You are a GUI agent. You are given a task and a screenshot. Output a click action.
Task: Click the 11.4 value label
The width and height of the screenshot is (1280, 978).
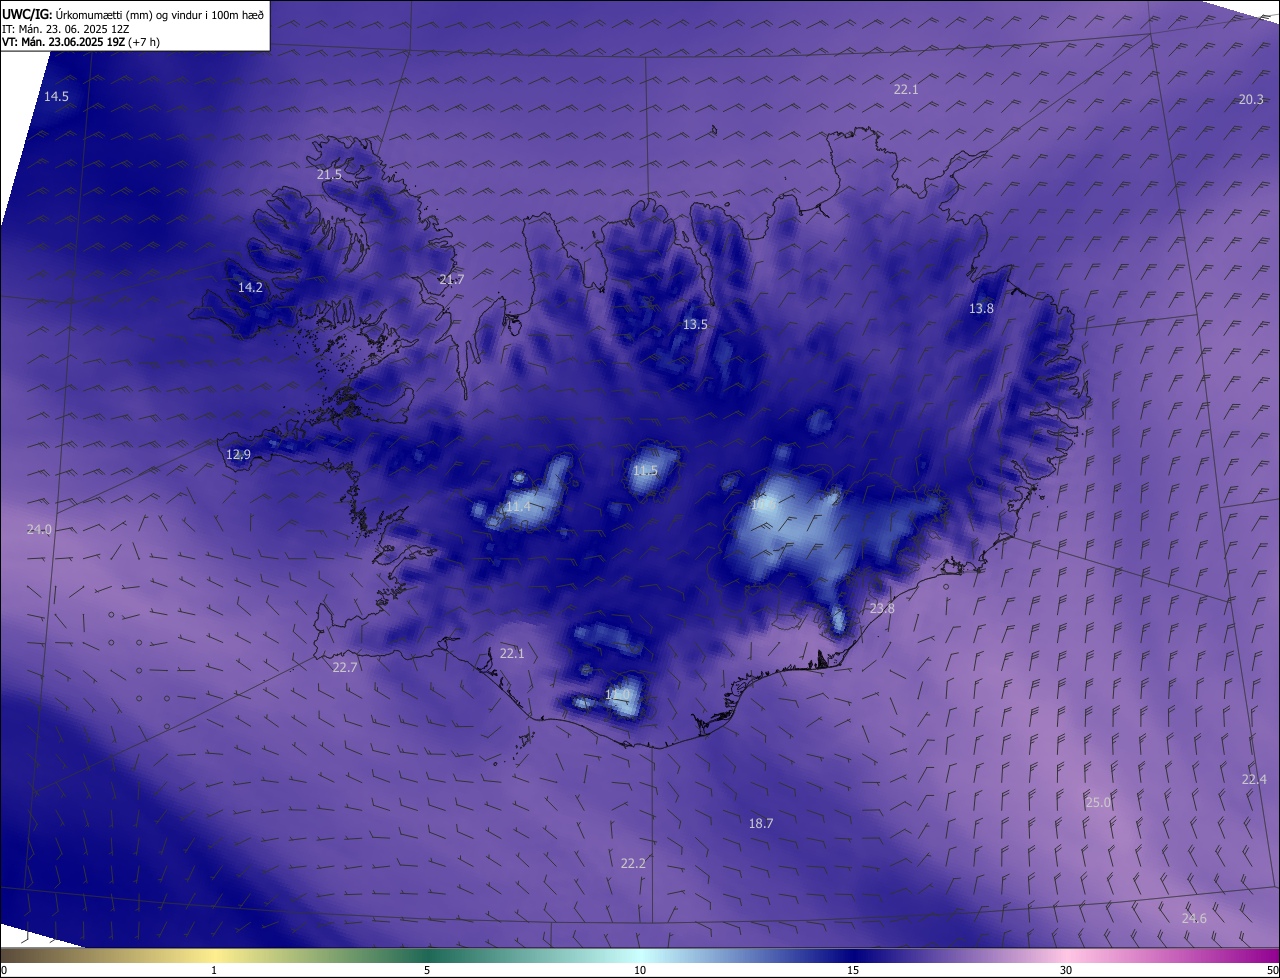point(518,507)
